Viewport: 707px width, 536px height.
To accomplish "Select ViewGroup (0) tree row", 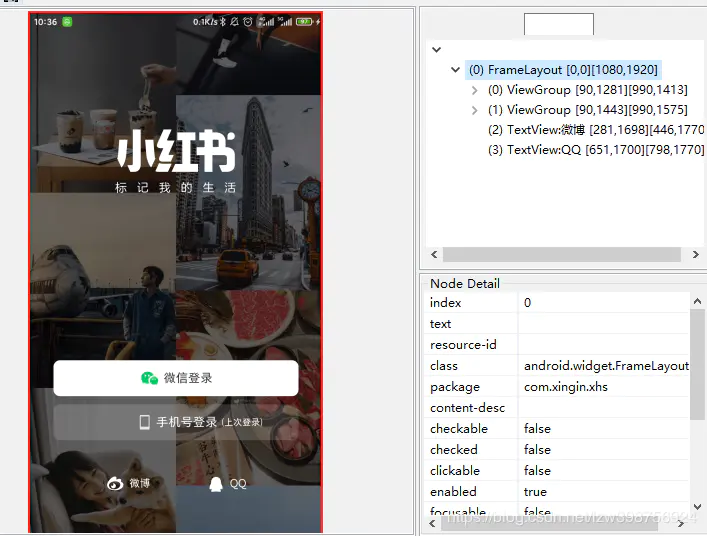I will tap(588, 90).
